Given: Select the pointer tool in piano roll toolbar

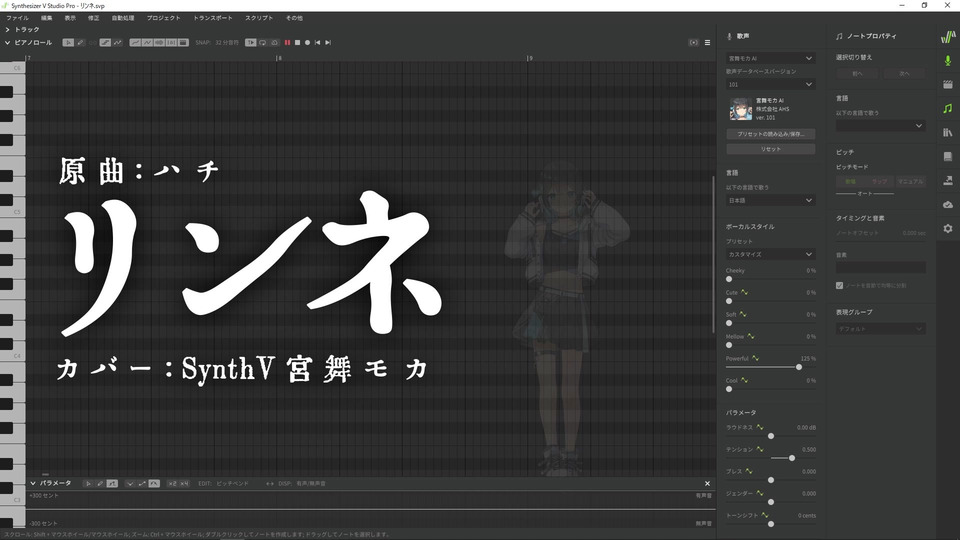Looking at the screenshot, I should point(68,43).
